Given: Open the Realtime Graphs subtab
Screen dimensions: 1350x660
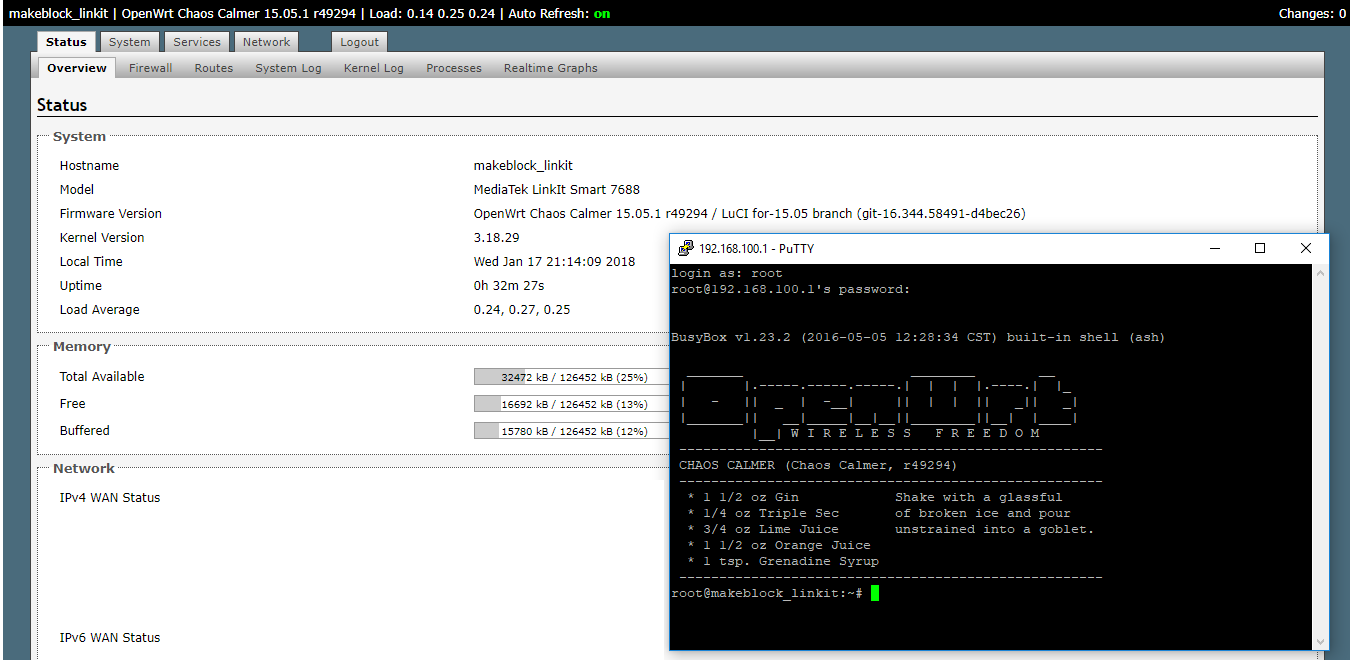Looking at the screenshot, I should click(551, 68).
